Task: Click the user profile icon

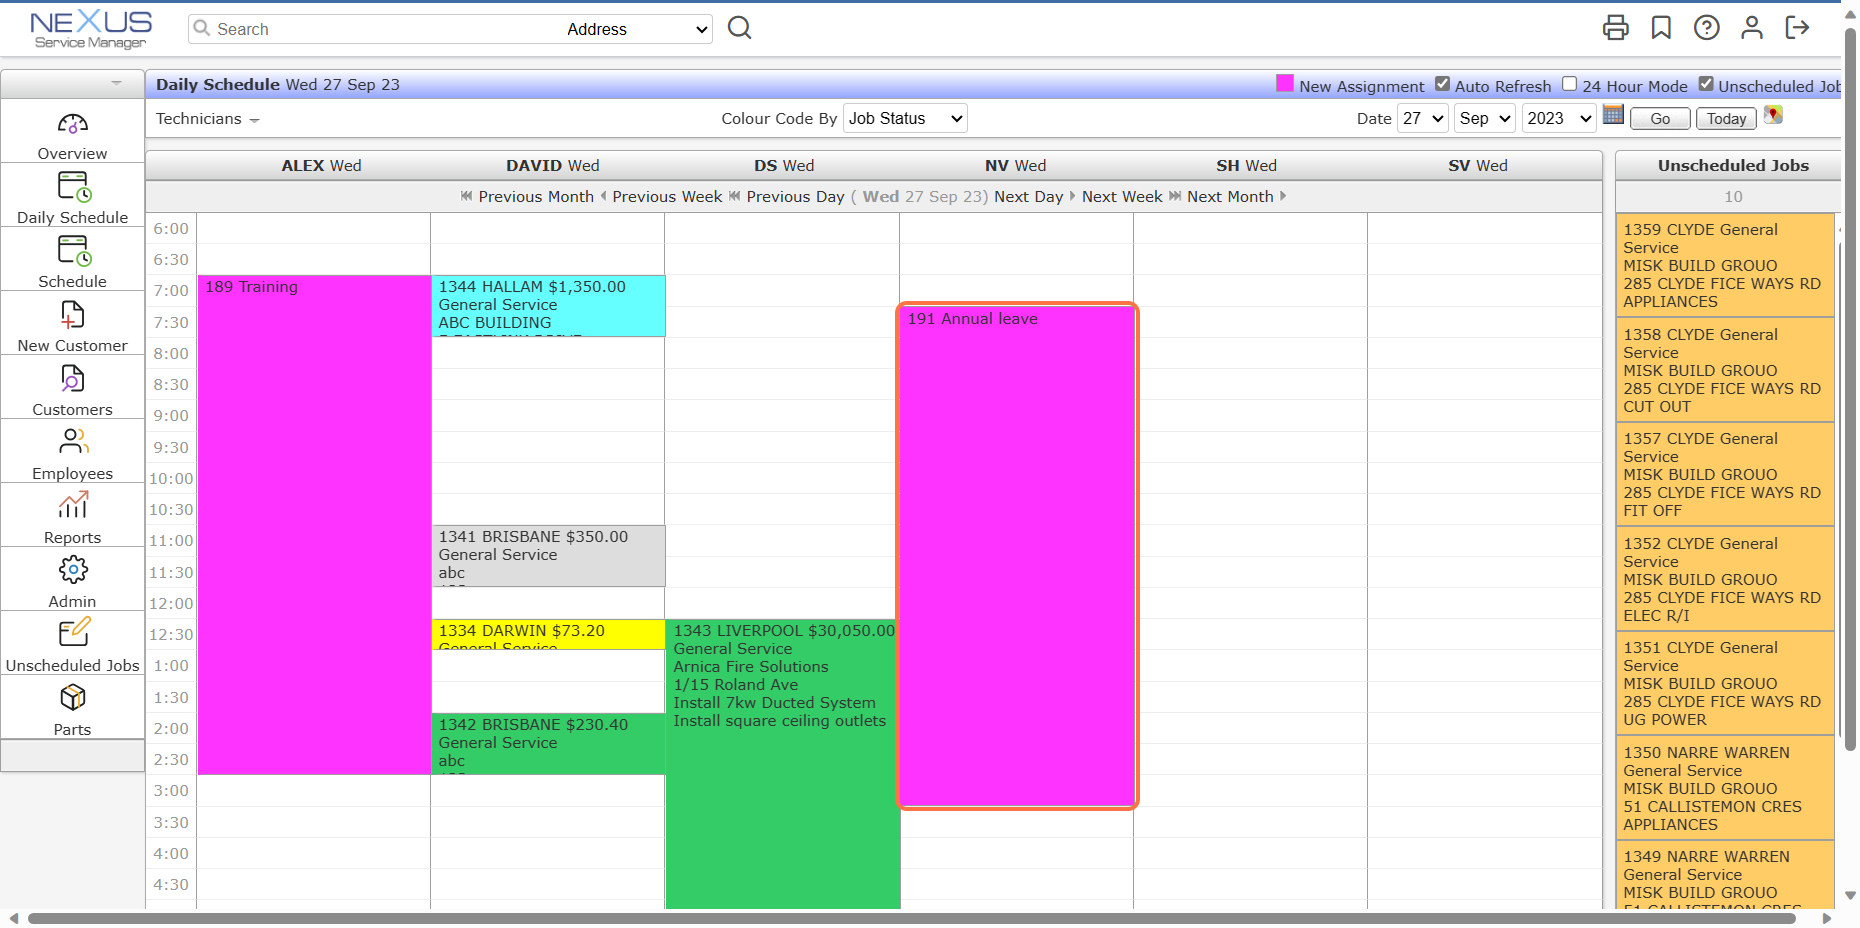Action: click(x=1751, y=28)
